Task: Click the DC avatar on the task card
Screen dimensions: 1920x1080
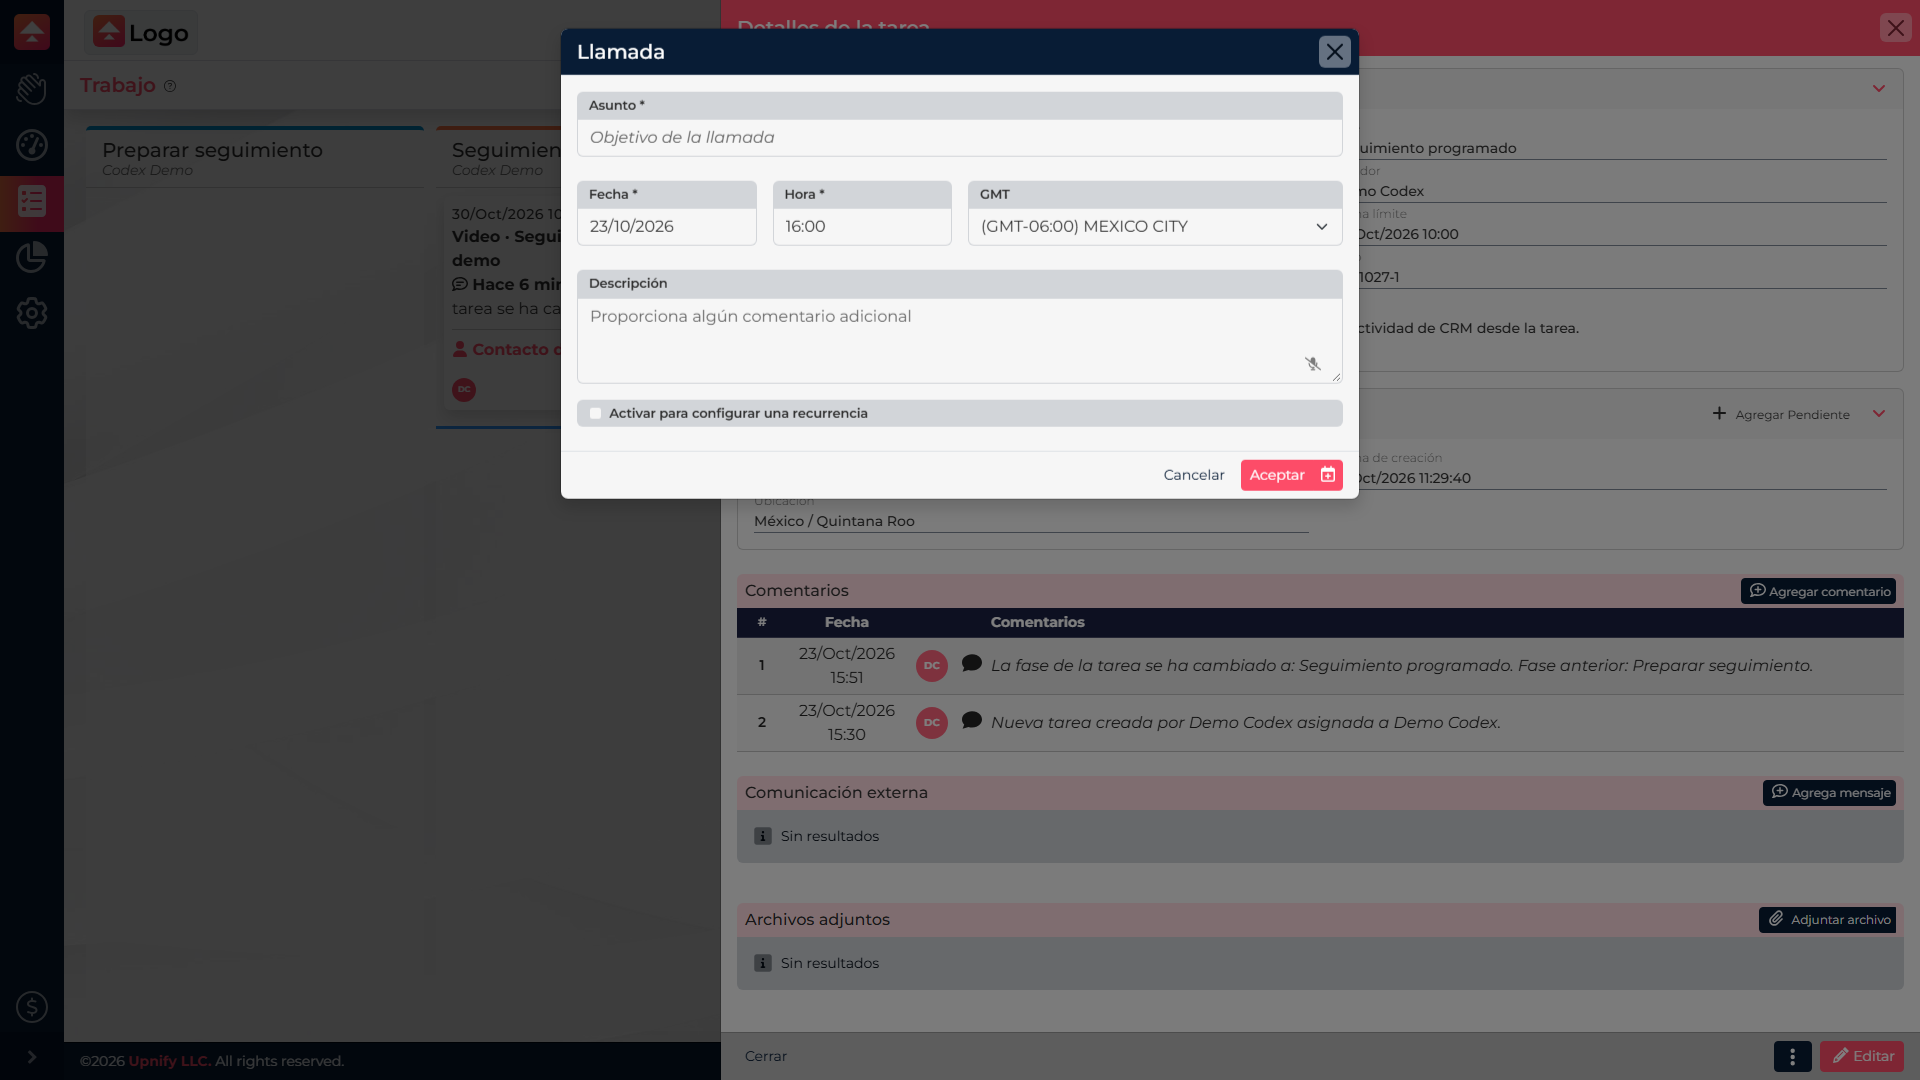Action: point(464,390)
